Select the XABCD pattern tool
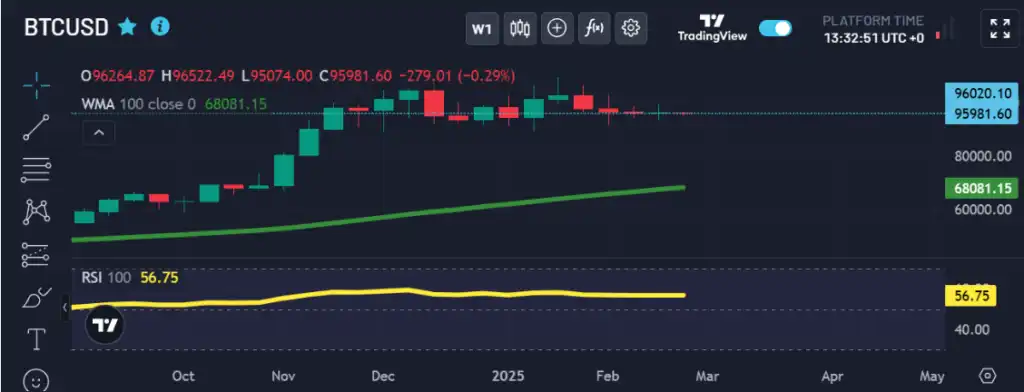This screenshot has height=392, width=1024. click(x=36, y=212)
